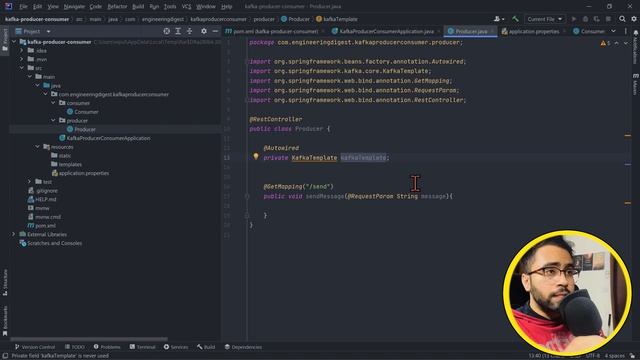
Task: Go to next highlighted problem arrow
Action: [x=626, y=43]
